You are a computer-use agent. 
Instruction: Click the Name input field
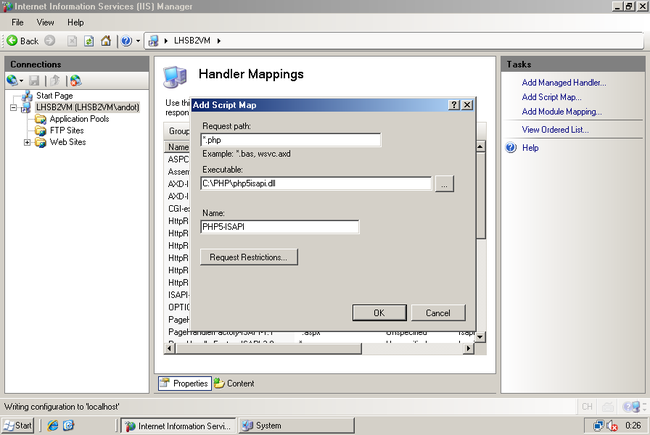tap(280, 227)
